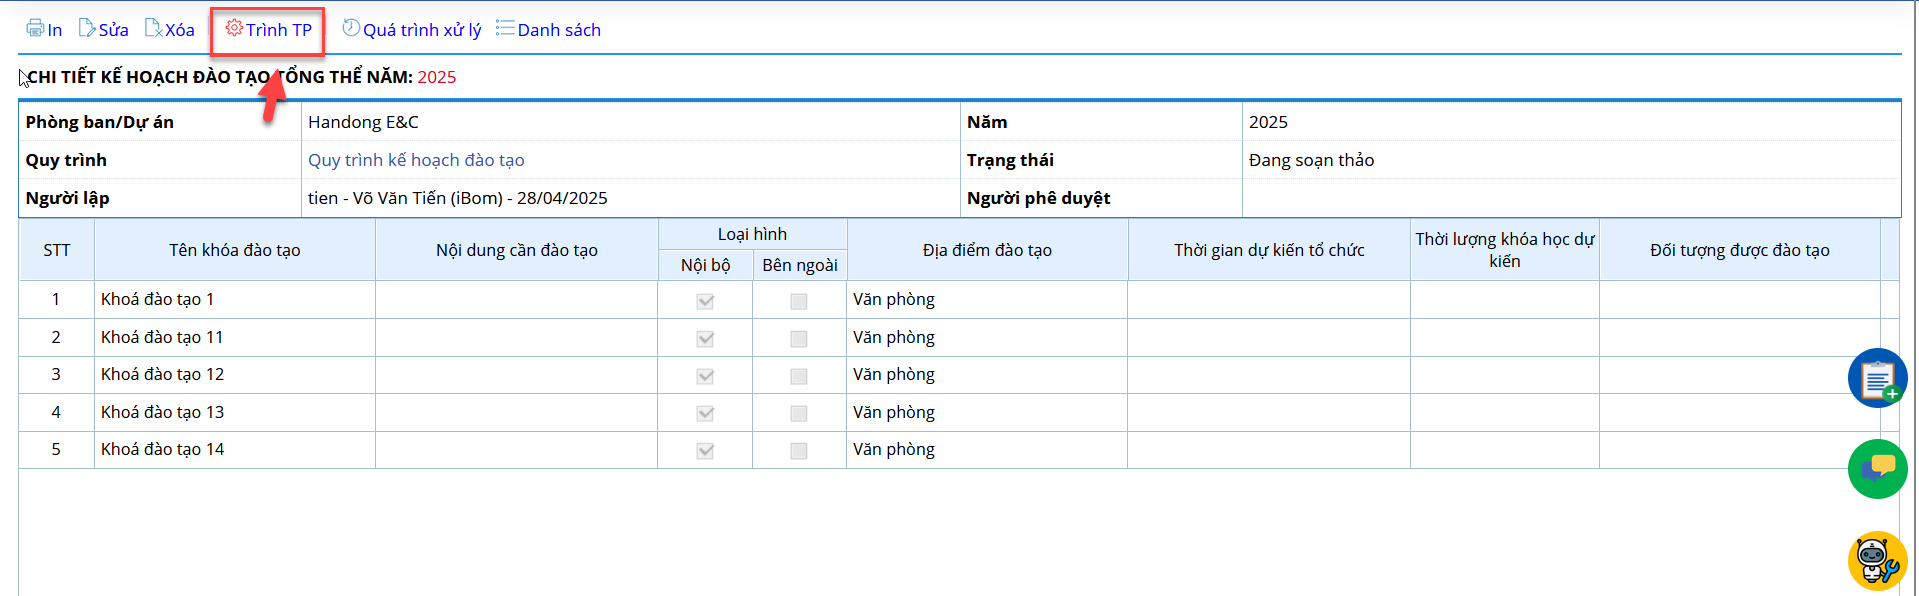The height and width of the screenshot is (596, 1919).
Task: Click the red year 2025 in the title
Action: click(436, 77)
